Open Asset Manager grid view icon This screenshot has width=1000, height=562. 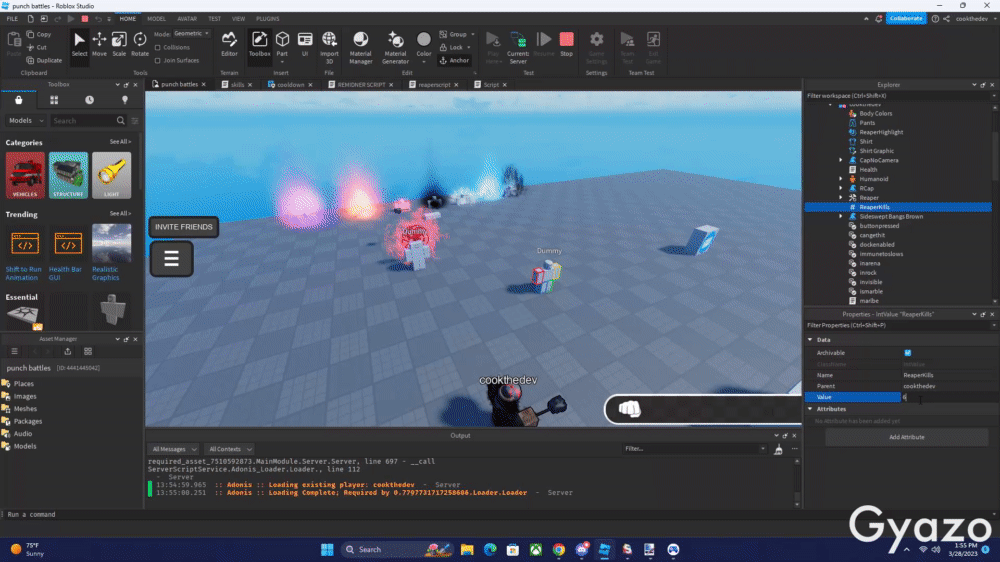click(88, 351)
